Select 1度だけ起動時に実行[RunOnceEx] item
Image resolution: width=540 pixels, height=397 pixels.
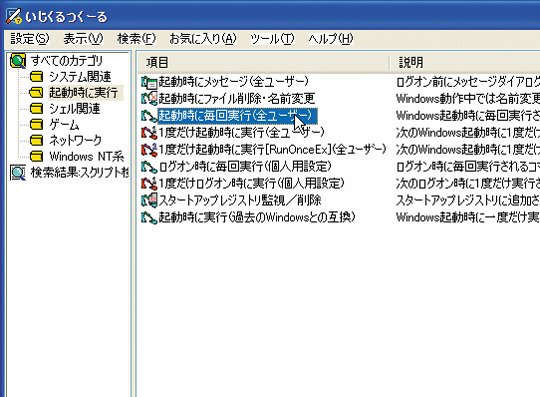(272, 149)
